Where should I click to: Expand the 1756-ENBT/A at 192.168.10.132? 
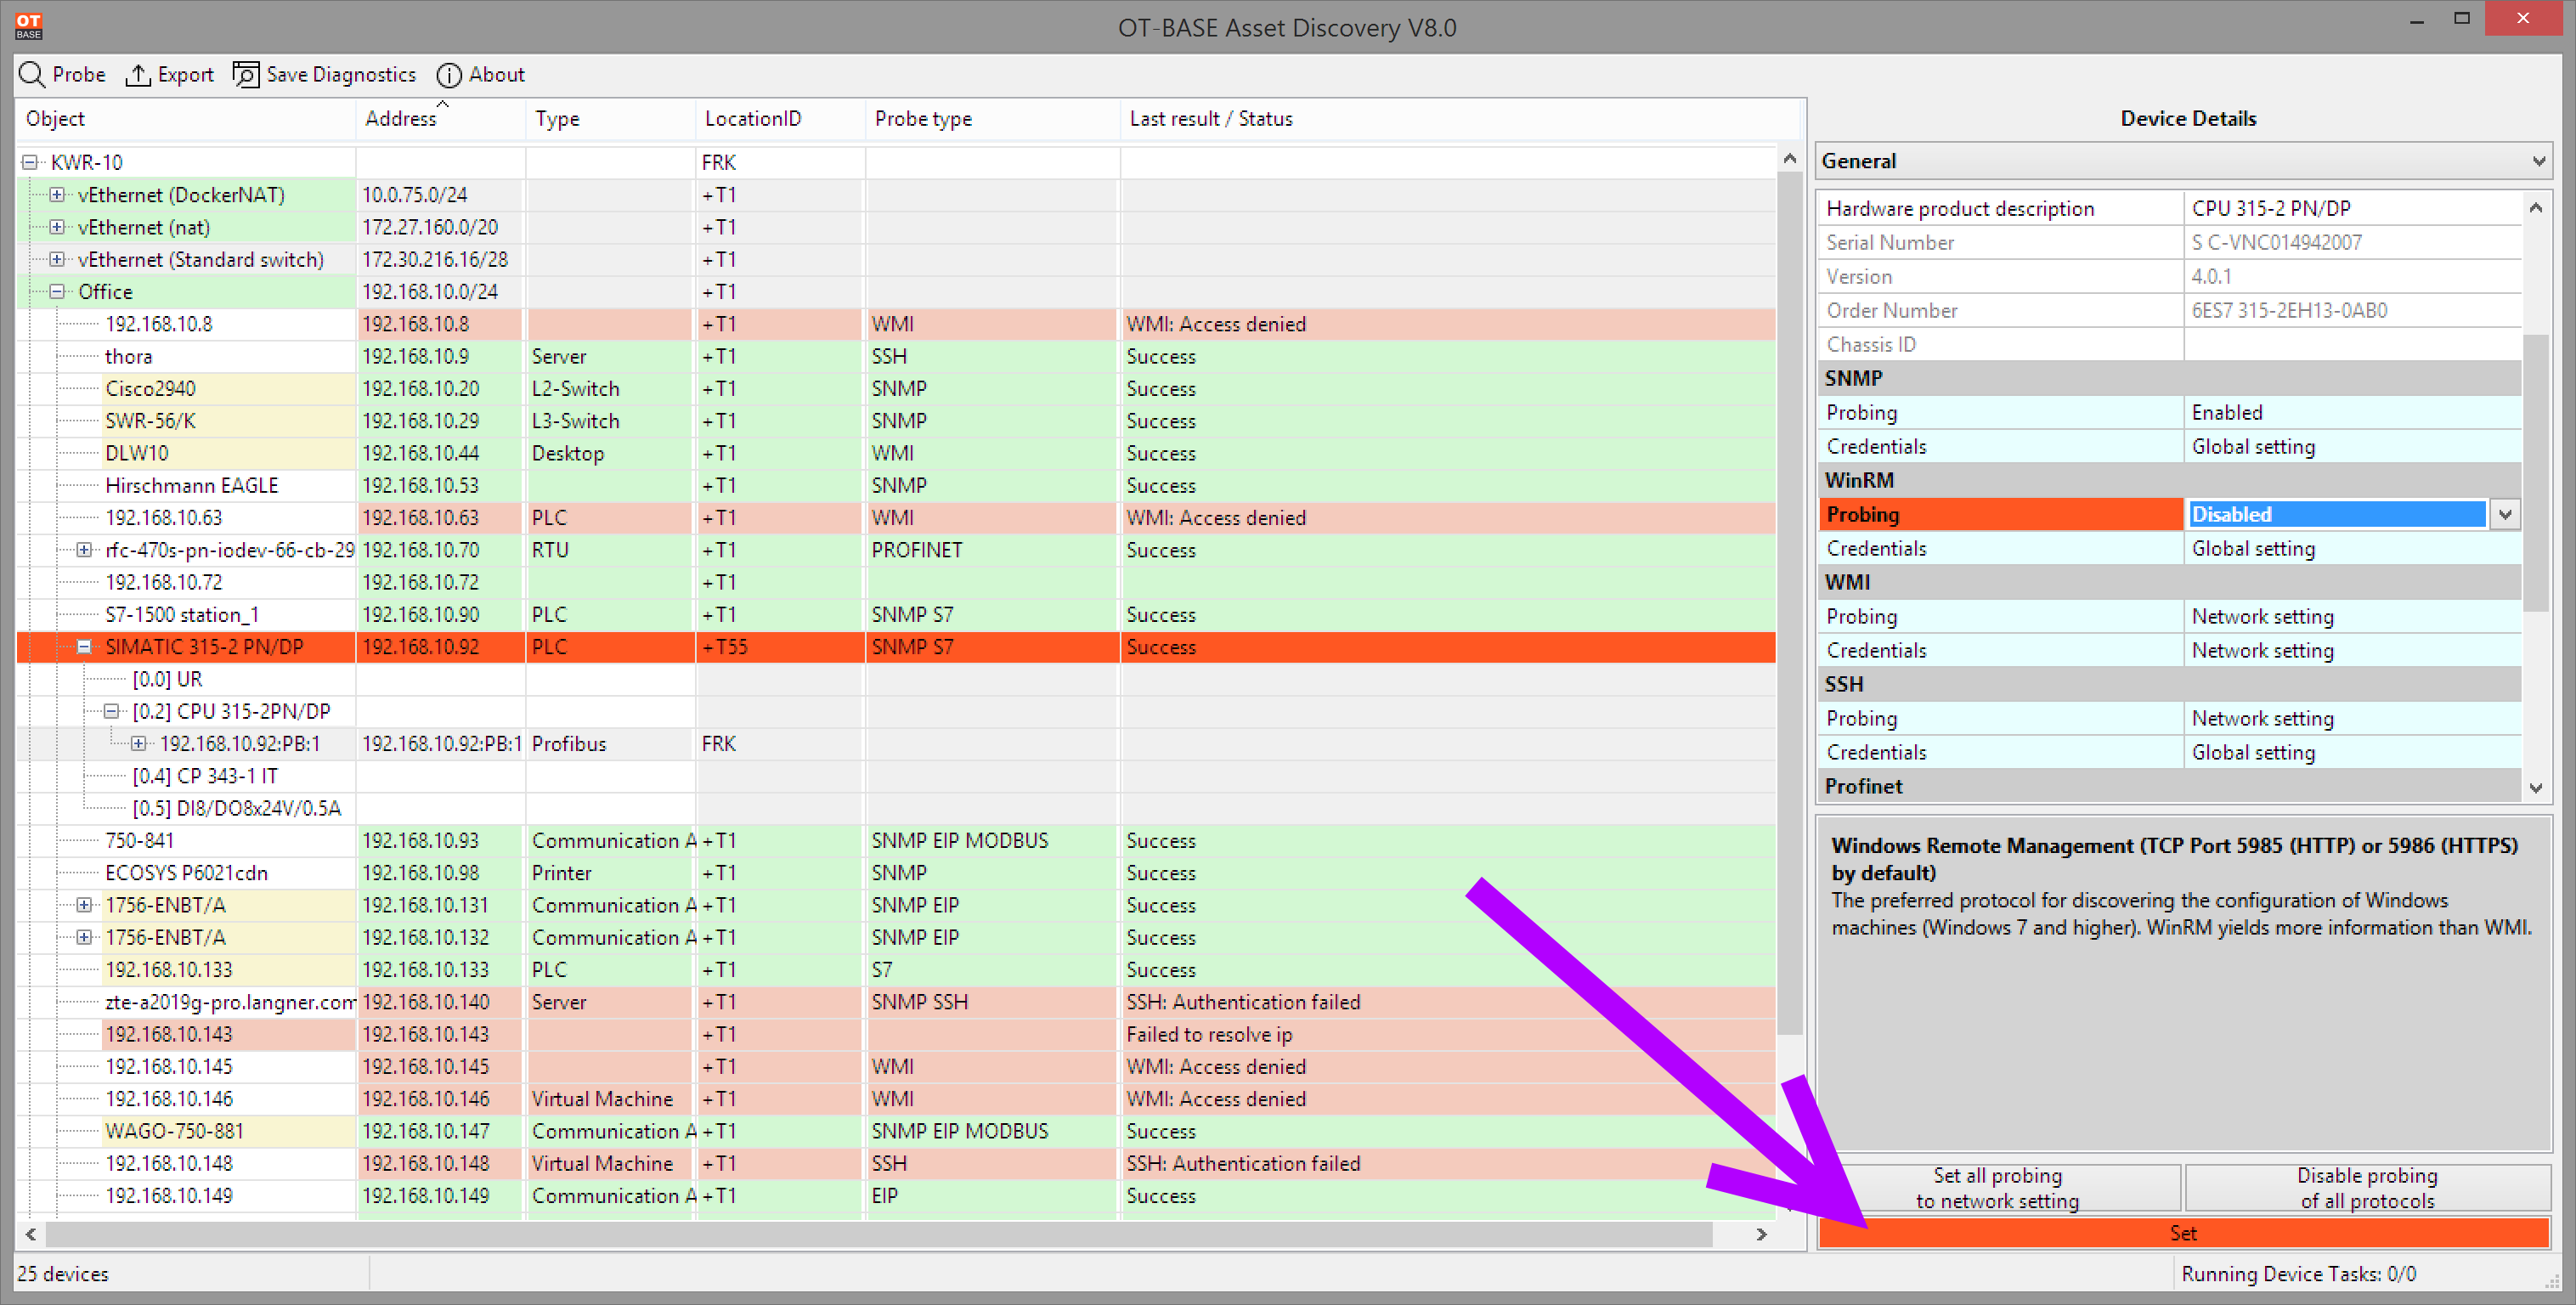pos(84,937)
